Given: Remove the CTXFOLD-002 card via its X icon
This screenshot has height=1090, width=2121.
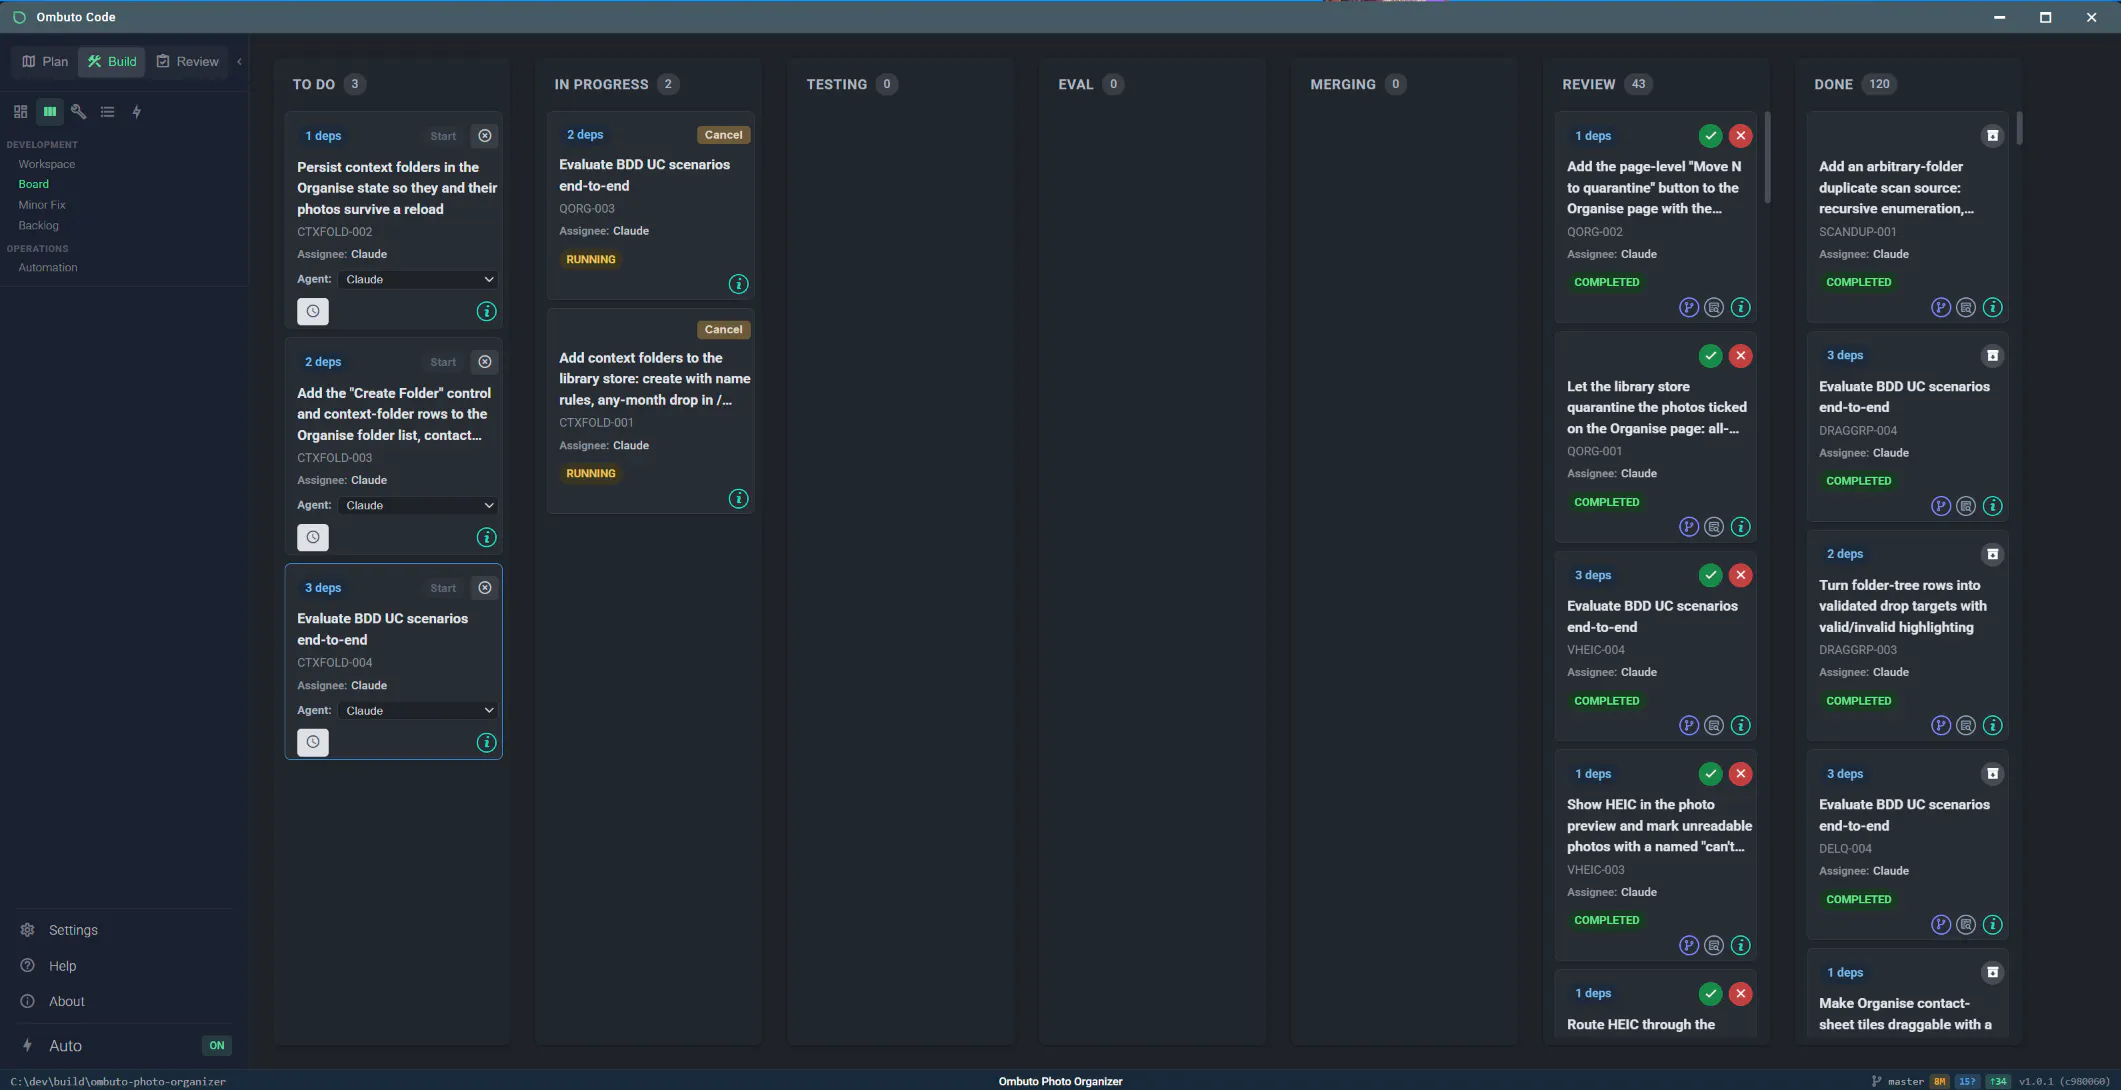Looking at the screenshot, I should [x=485, y=136].
